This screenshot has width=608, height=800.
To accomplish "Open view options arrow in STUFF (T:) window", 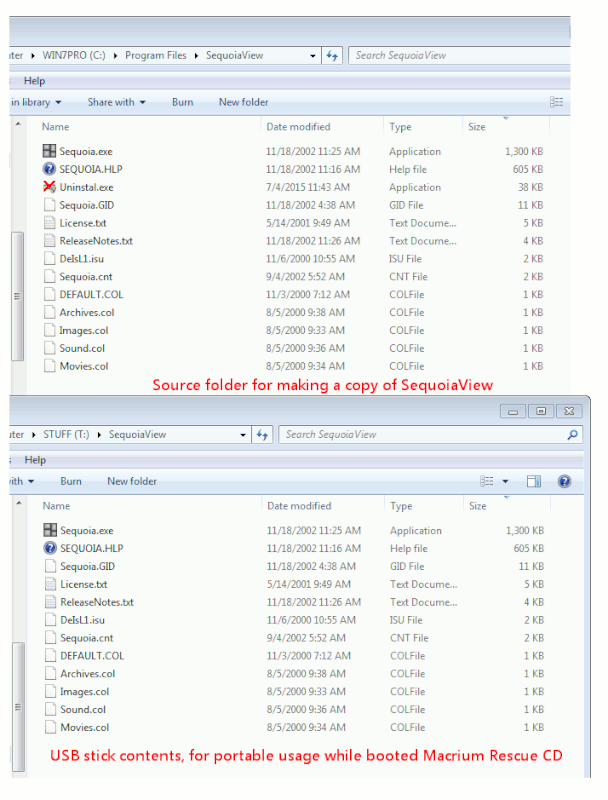I will [x=505, y=481].
